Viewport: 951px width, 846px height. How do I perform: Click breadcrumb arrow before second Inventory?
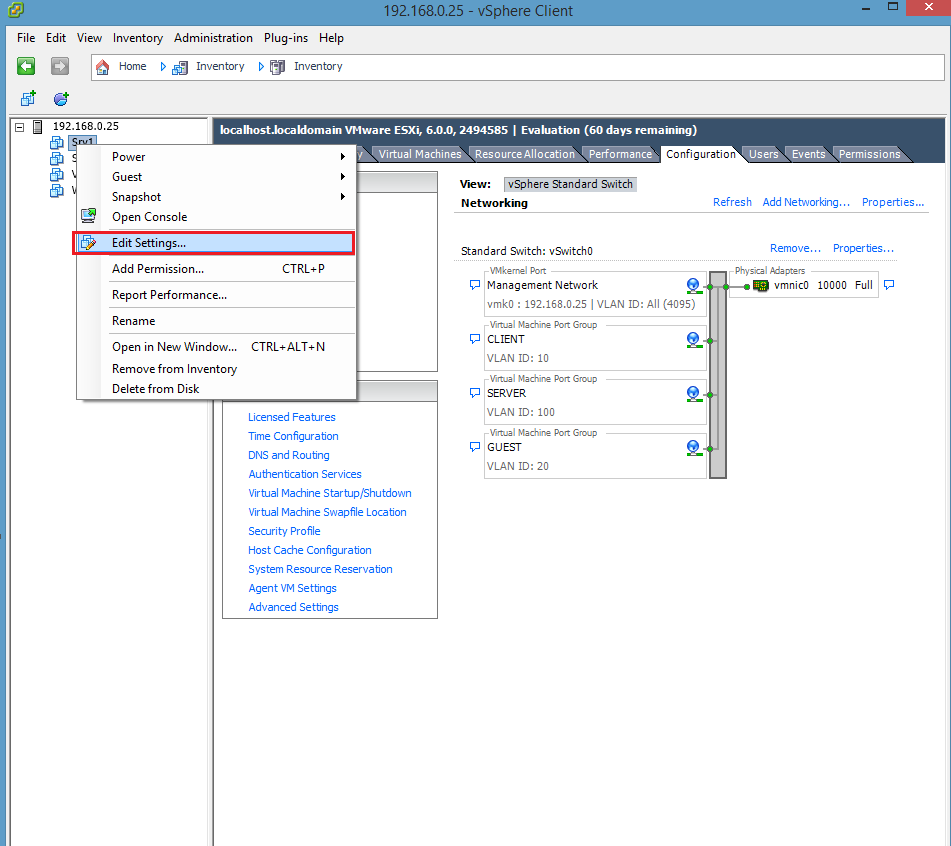coord(261,67)
